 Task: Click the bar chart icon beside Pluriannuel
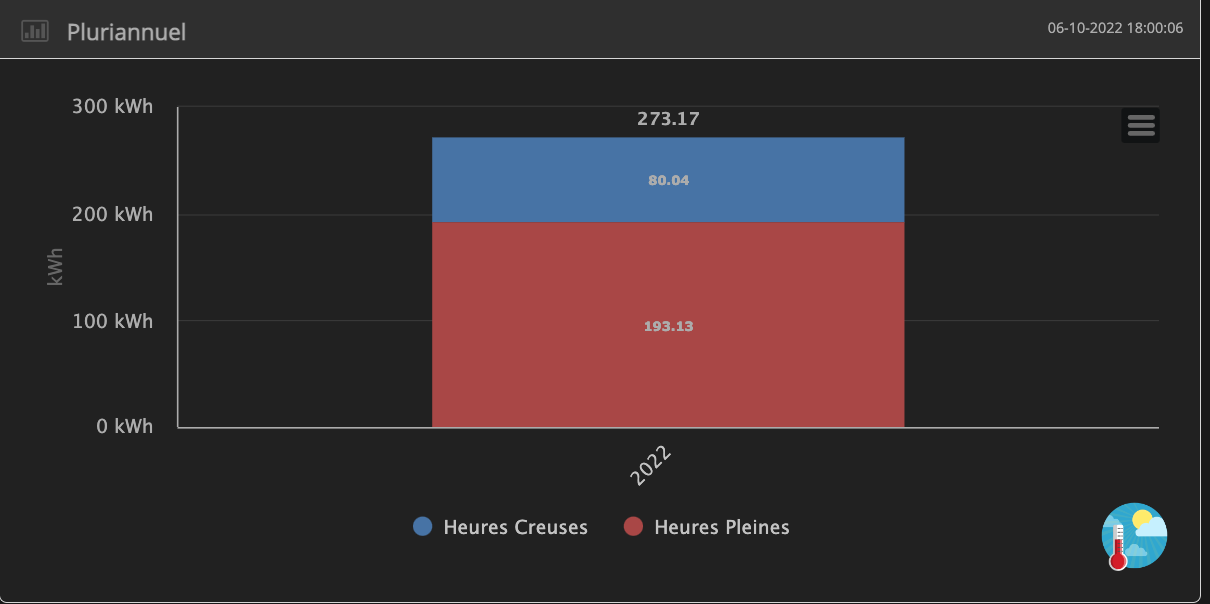[35, 31]
